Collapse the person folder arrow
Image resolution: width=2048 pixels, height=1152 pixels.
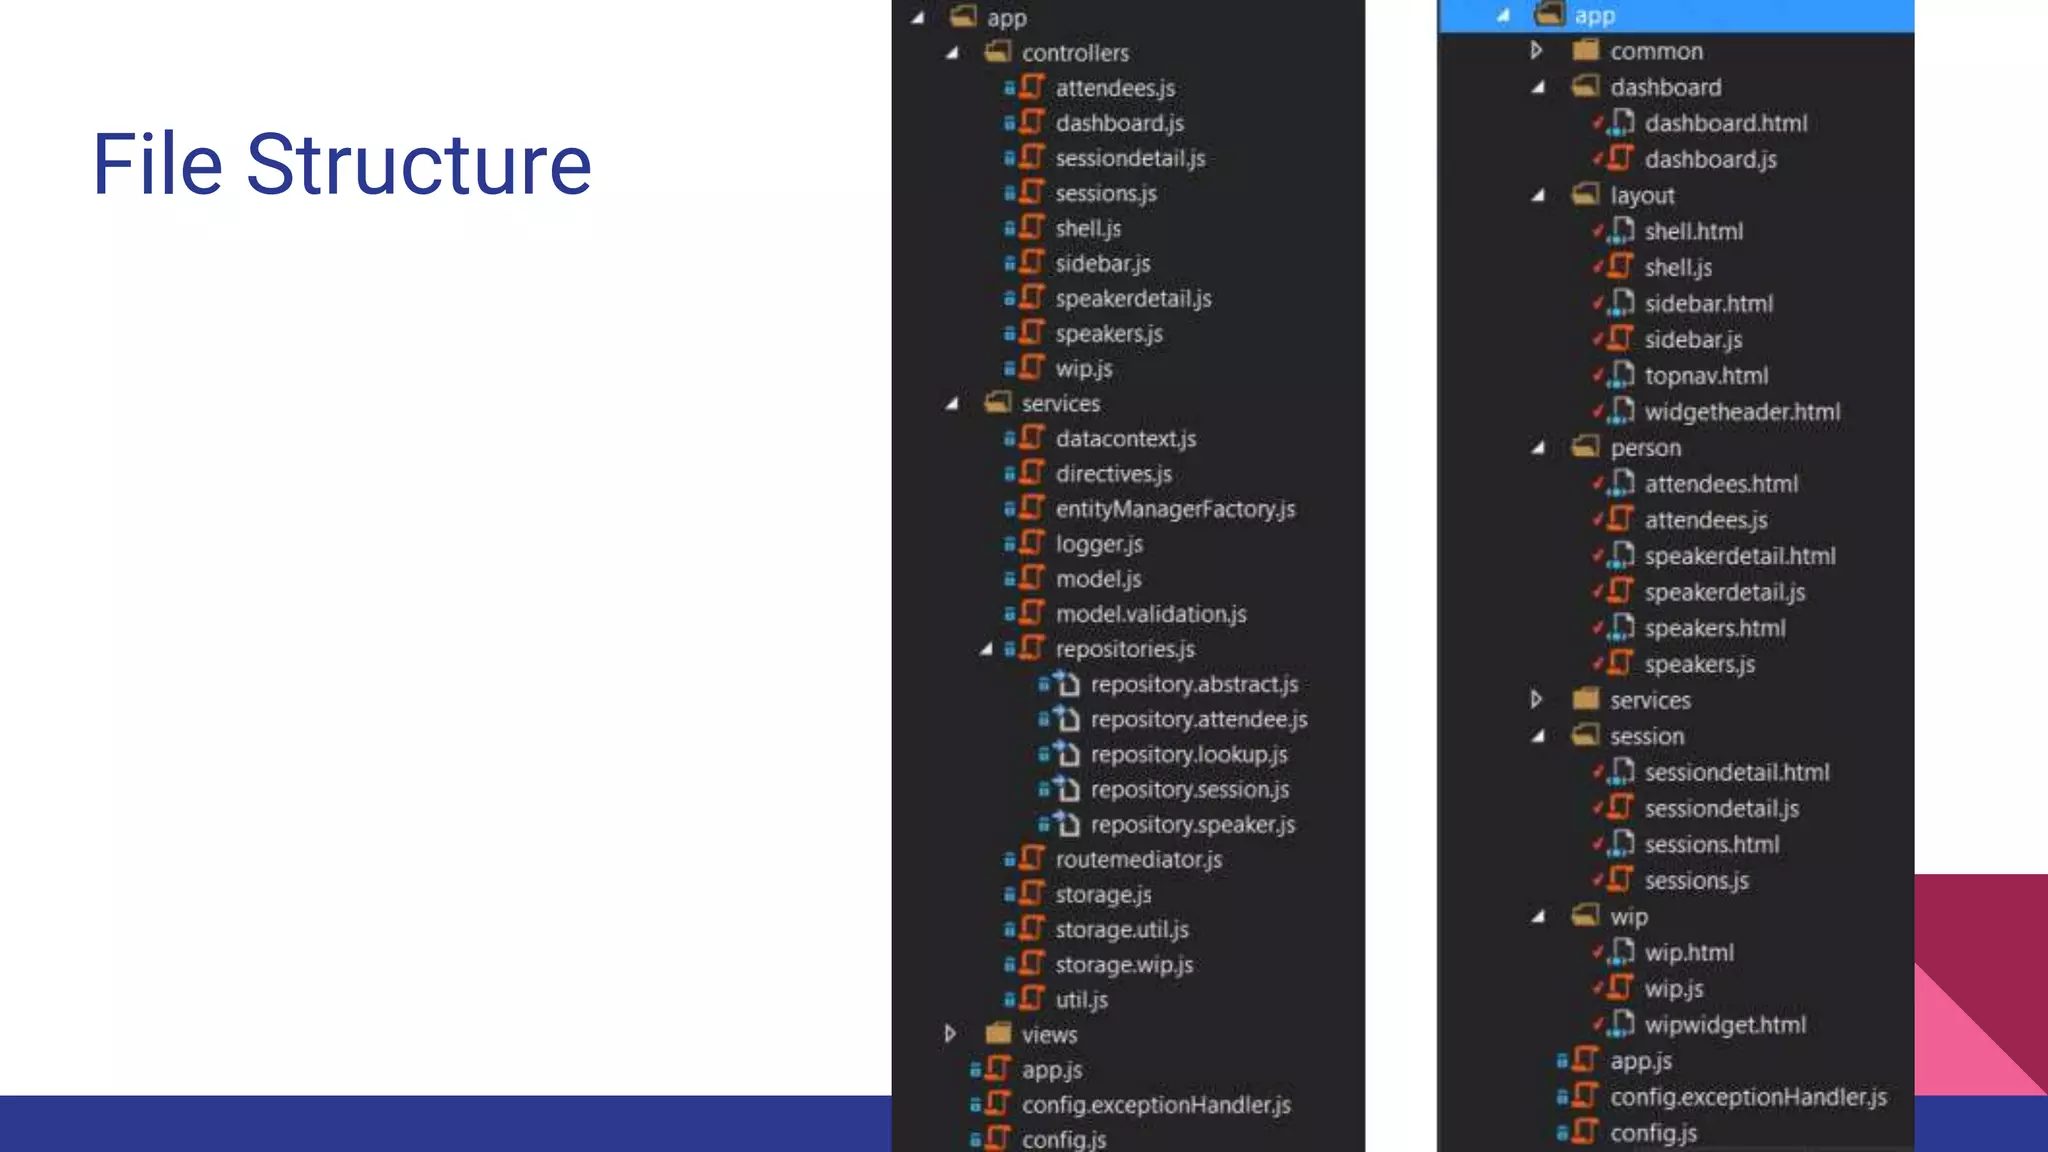pos(1538,448)
